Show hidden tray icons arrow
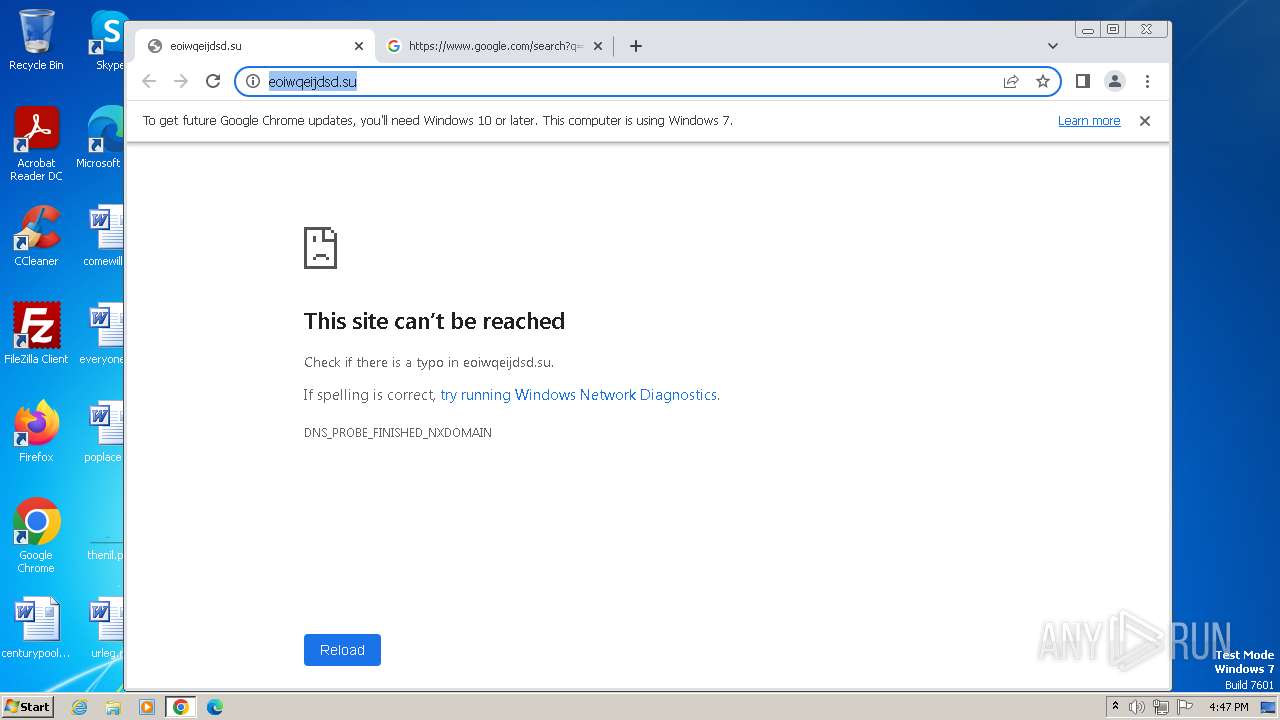The height and width of the screenshot is (720, 1280). [1116, 707]
